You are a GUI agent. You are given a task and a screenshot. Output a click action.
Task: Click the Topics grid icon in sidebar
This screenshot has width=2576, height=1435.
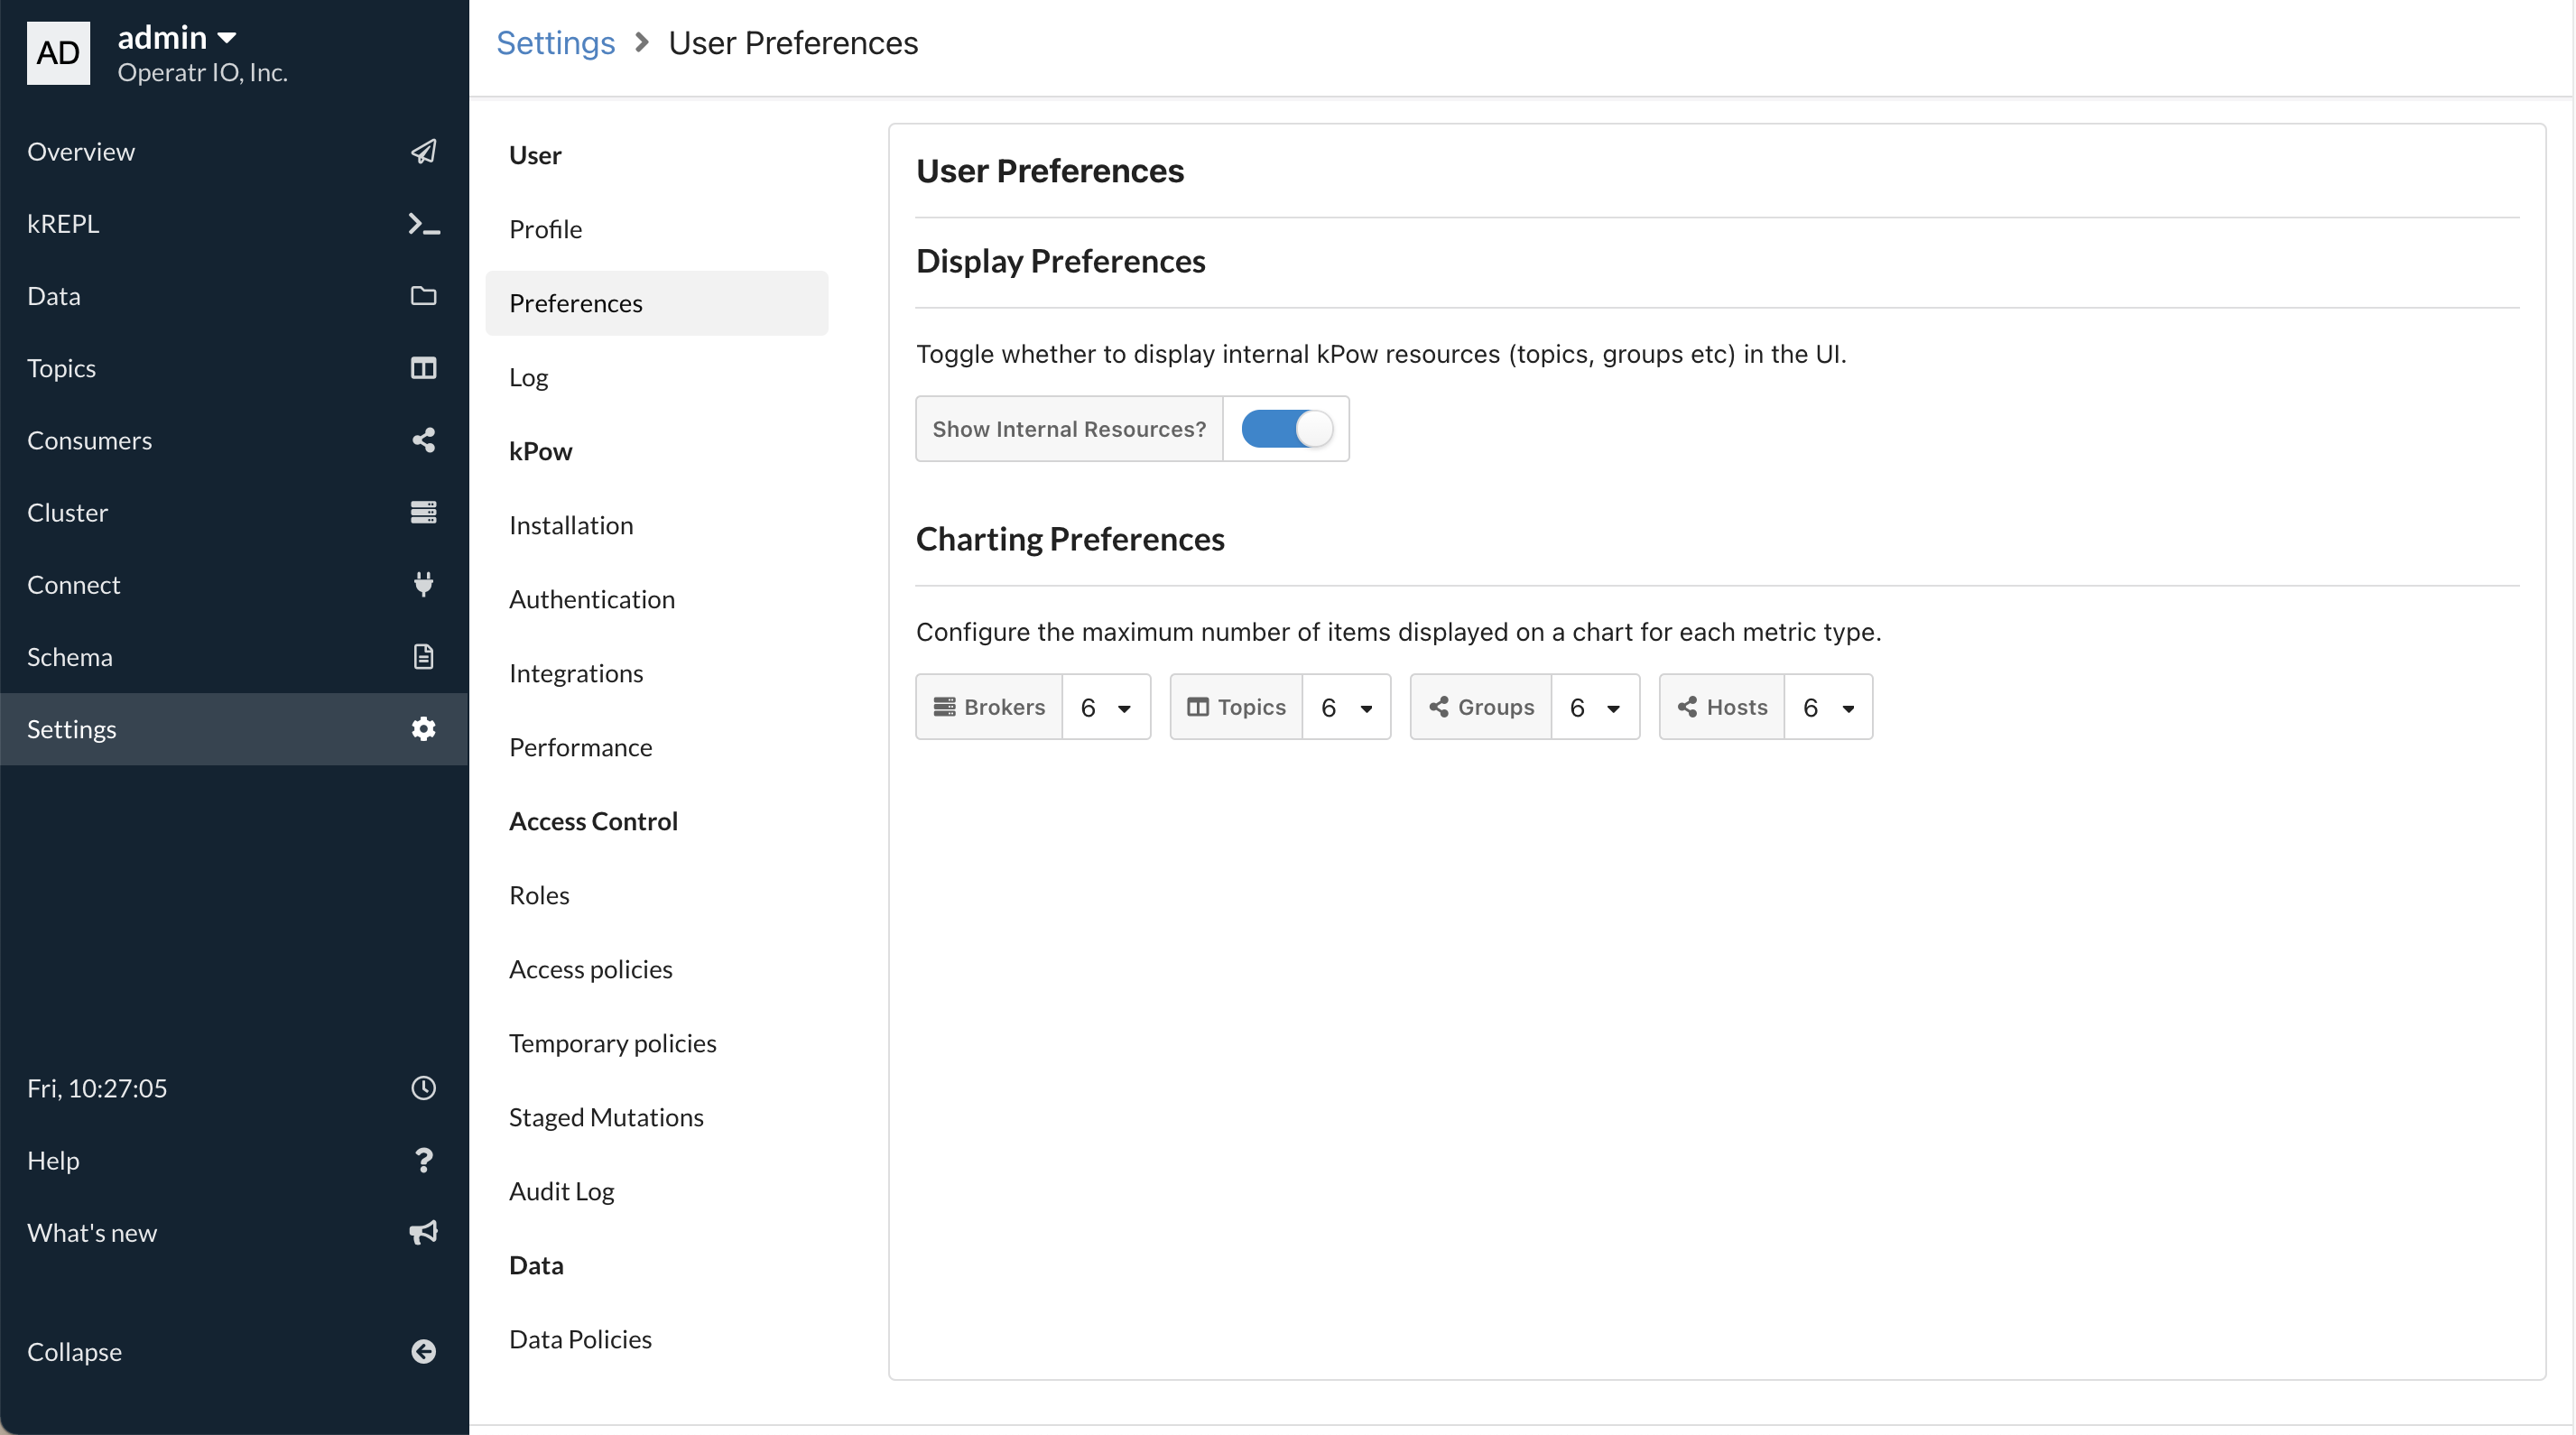point(422,367)
